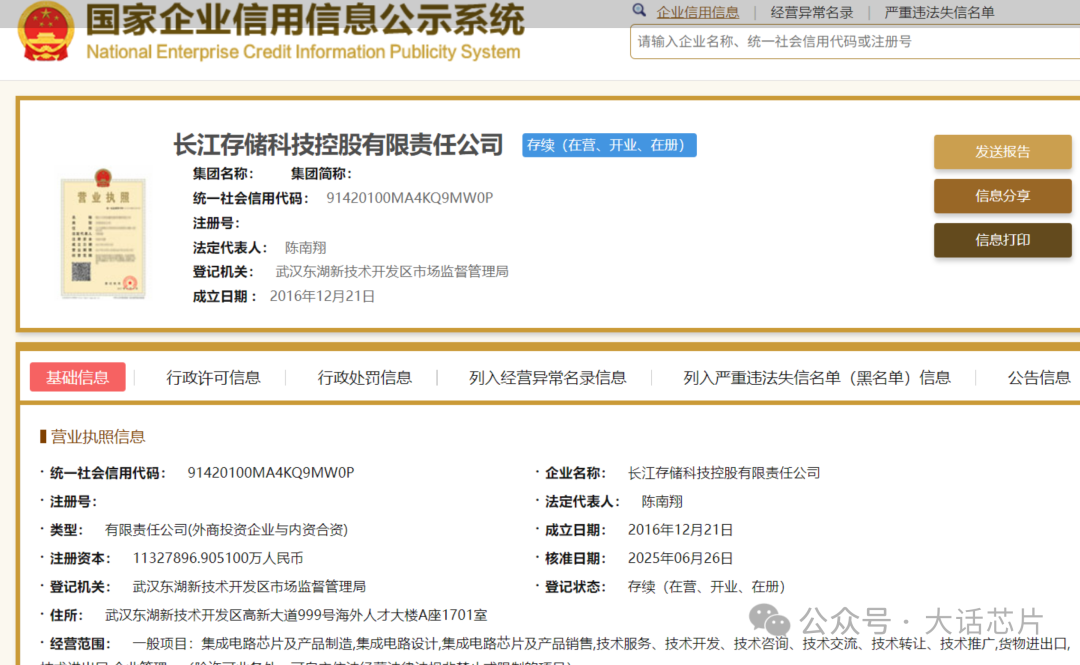Click the license section credit code value
This screenshot has height=665, width=1080.
pos(271,473)
